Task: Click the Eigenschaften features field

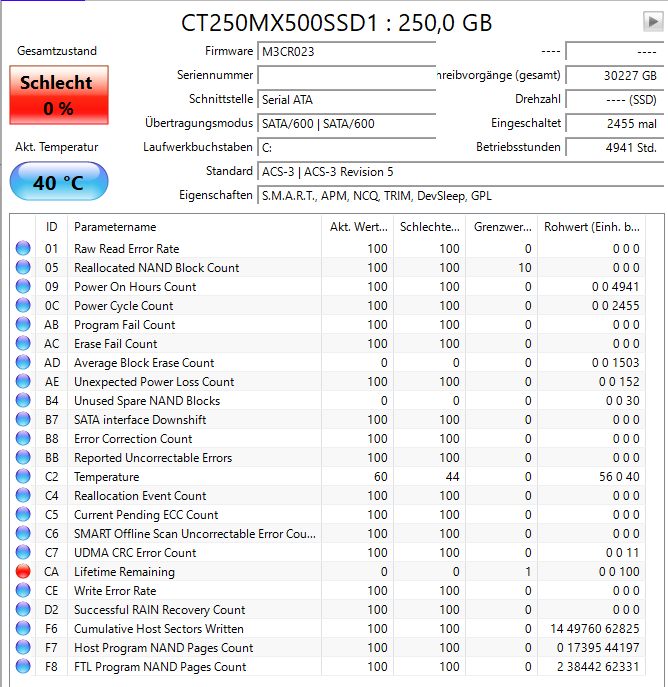Action: (461, 196)
